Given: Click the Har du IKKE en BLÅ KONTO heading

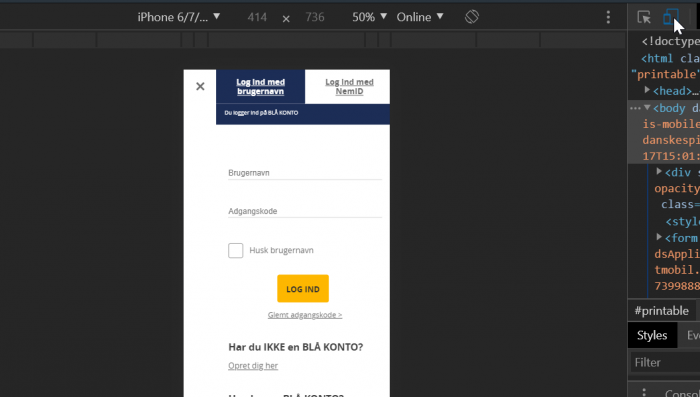Looking at the screenshot, I should tap(296, 347).
